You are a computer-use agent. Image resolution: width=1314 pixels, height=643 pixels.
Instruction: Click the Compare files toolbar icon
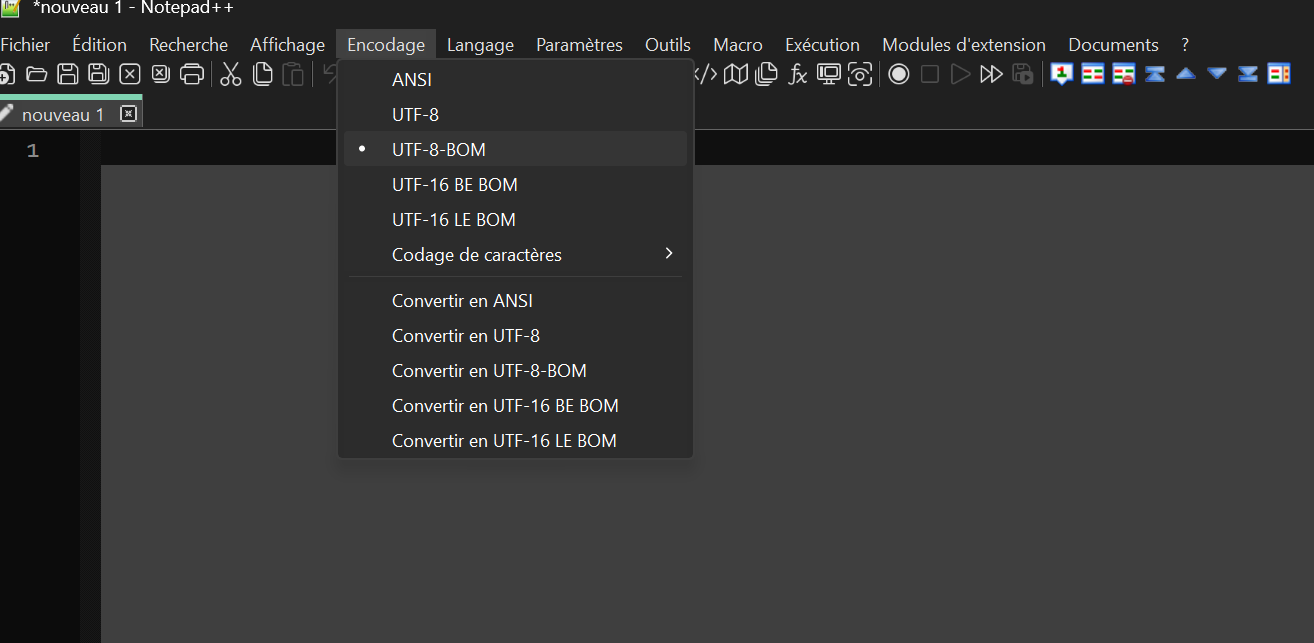pos(1093,74)
